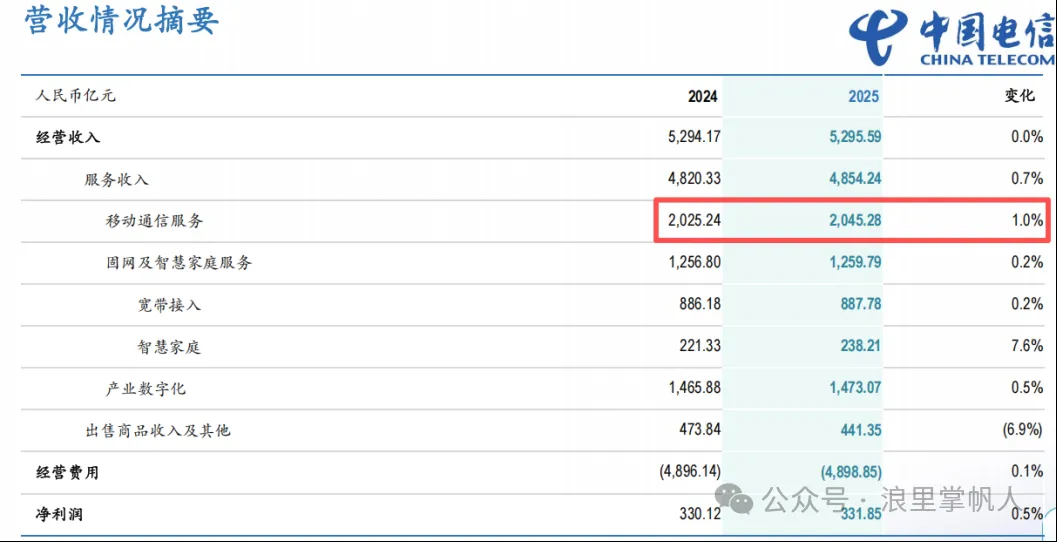Viewport: 1057px width, 542px height.
Task: Select the value 4,854.24
Action: (x=854, y=179)
